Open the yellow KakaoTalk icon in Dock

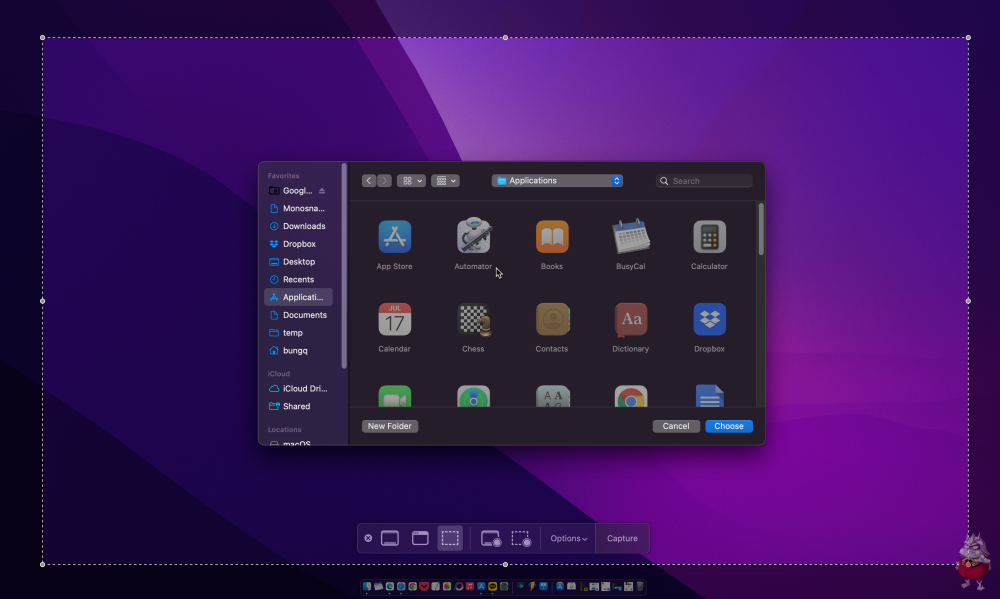coord(492,586)
